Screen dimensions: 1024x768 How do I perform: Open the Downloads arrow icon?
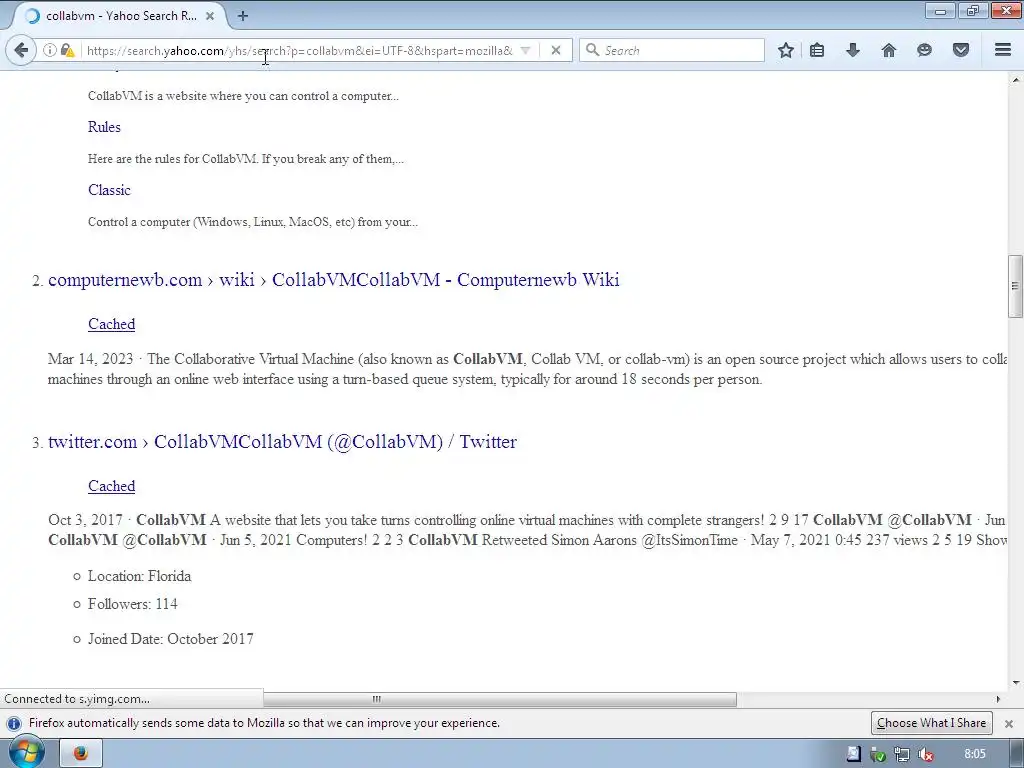(x=853, y=50)
